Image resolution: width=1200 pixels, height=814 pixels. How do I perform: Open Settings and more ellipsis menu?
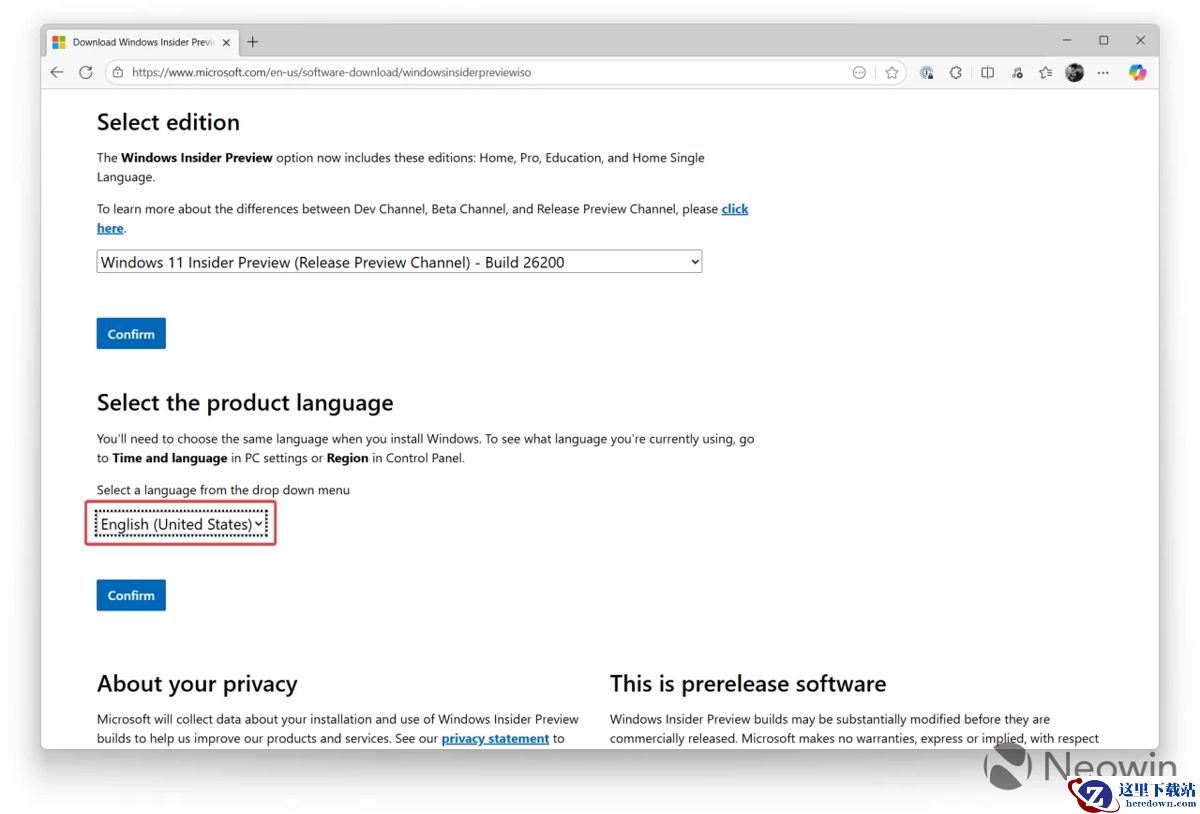(x=1103, y=72)
